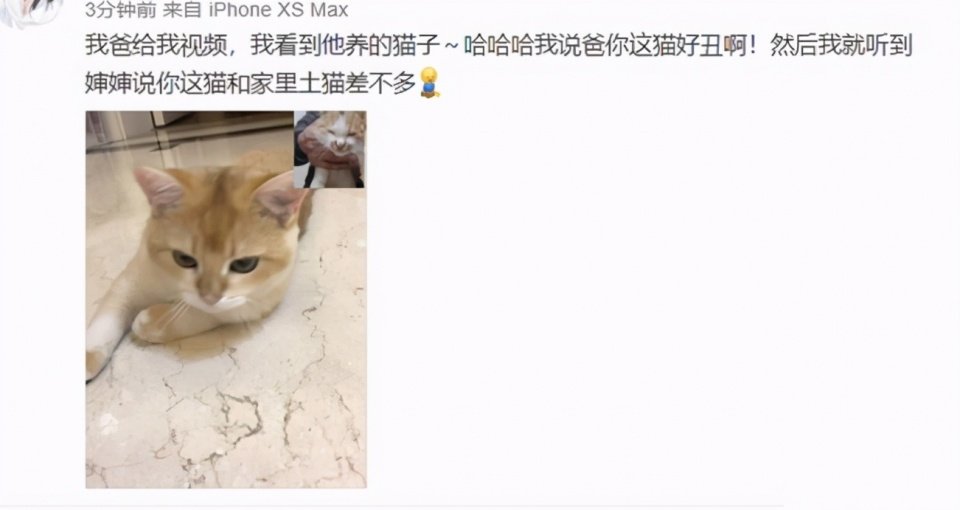Click the cat's left pink ear
Image resolution: width=960 pixels, height=510 pixels.
159,188
